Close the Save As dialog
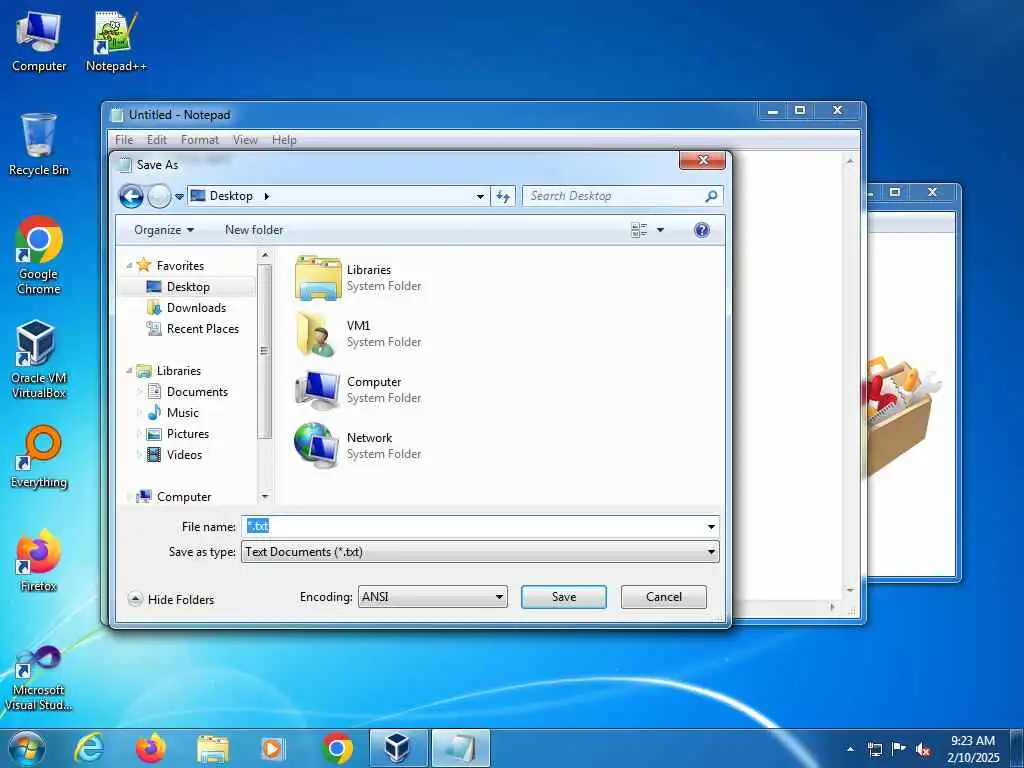The width and height of the screenshot is (1024, 768). (x=703, y=161)
